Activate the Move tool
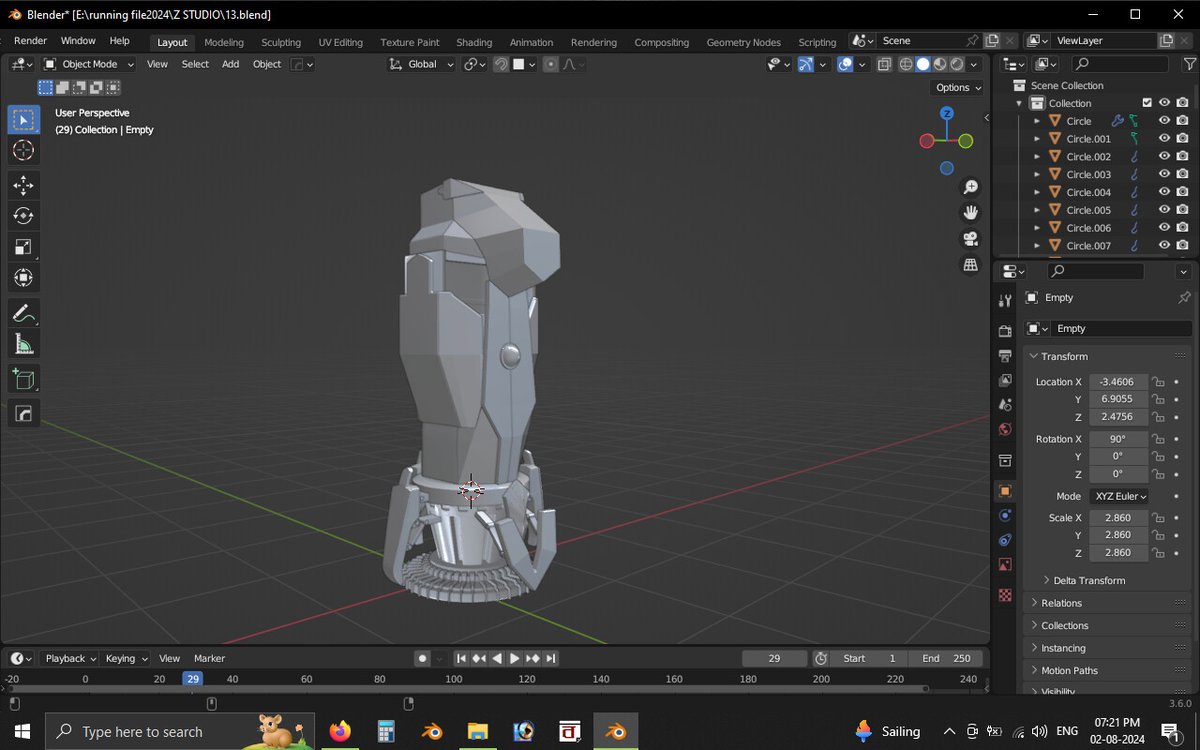1200x750 pixels. tap(23, 185)
